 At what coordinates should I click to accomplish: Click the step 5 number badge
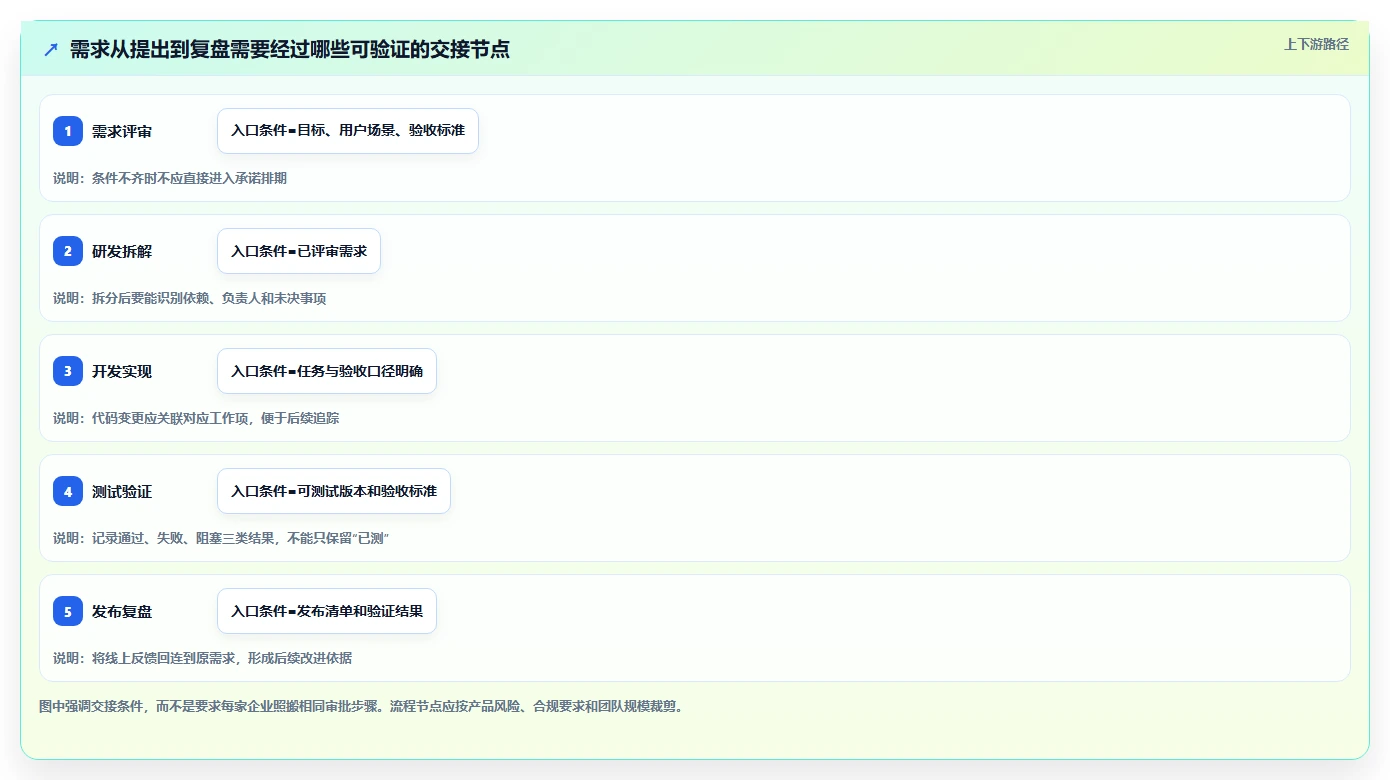click(x=68, y=611)
